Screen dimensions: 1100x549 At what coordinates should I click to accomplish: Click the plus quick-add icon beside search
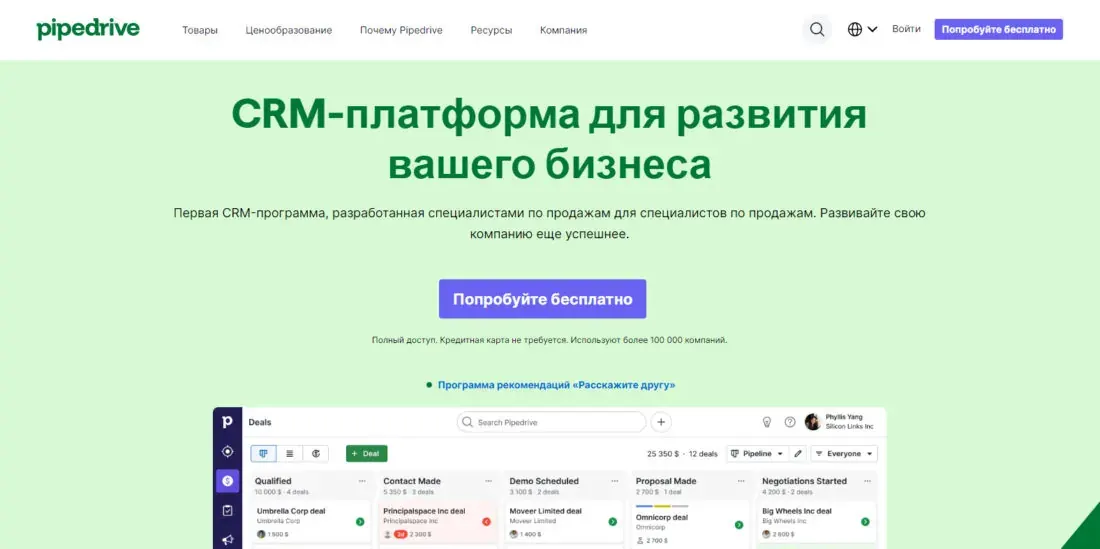[661, 422]
